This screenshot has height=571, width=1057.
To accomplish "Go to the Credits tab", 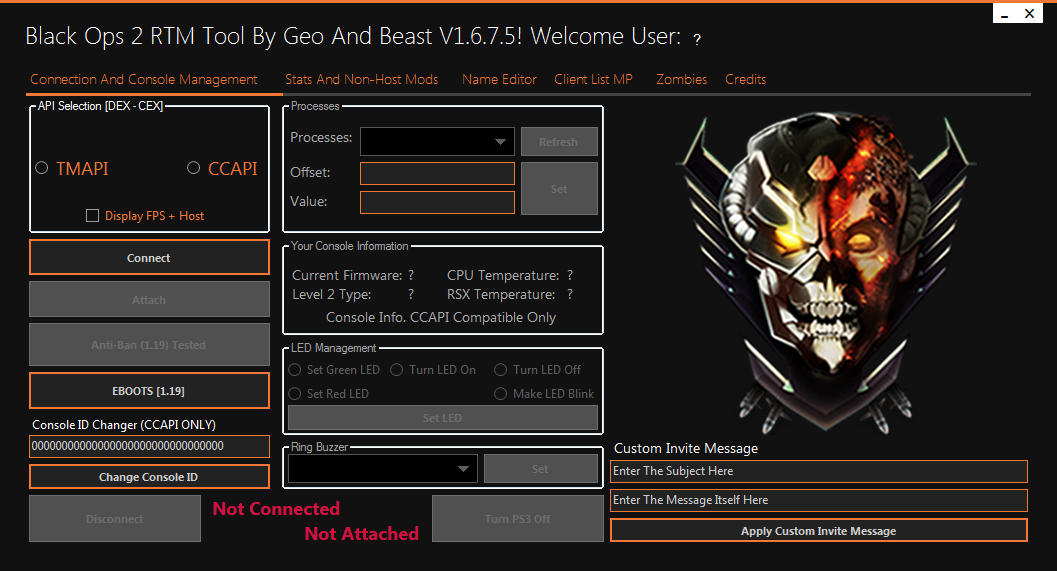I will point(746,80).
